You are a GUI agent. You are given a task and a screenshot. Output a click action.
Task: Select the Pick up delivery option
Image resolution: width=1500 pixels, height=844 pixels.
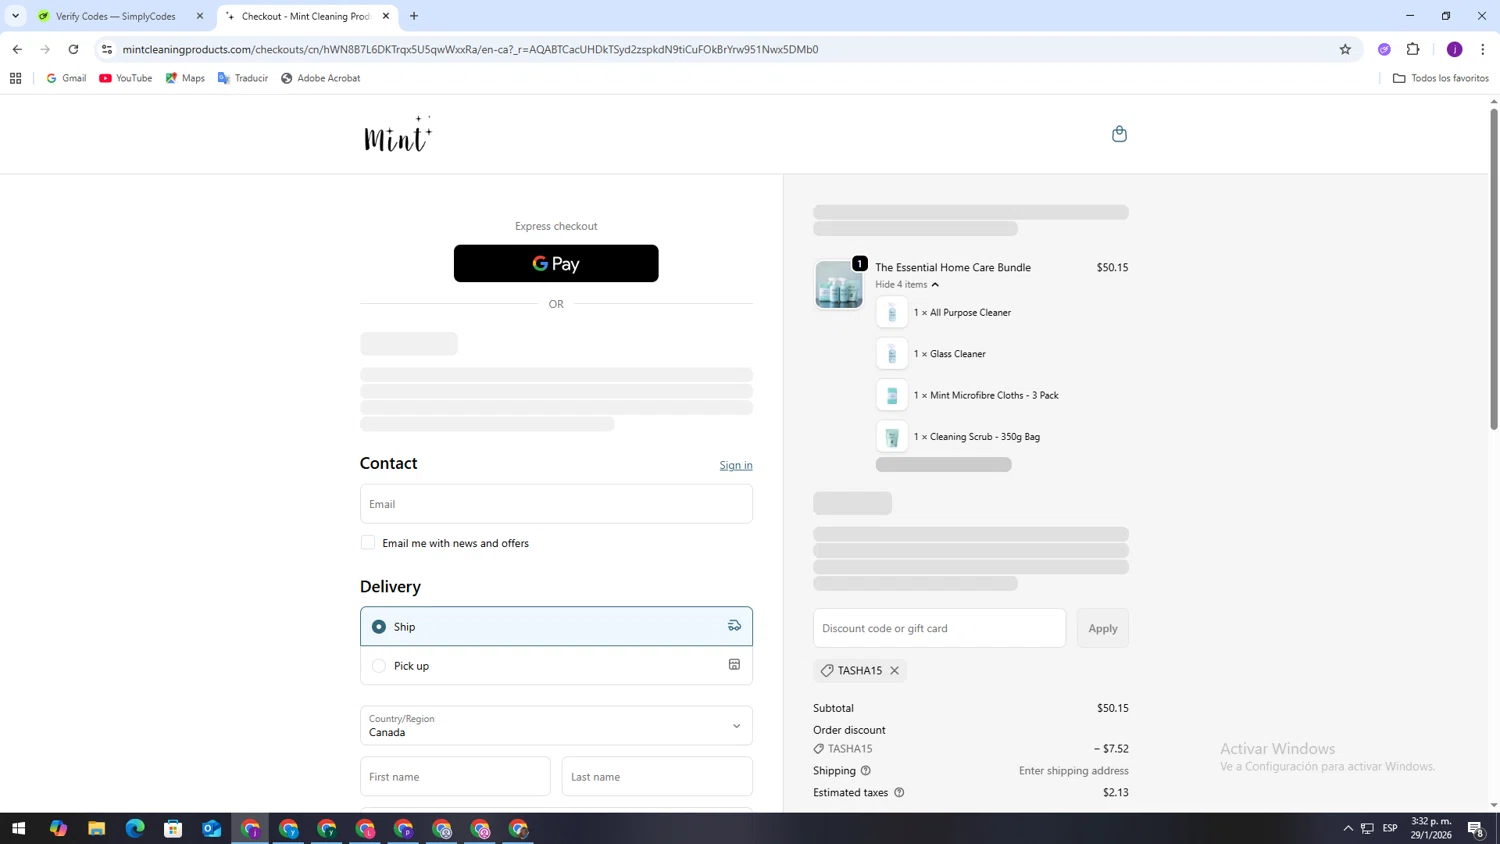click(x=556, y=666)
